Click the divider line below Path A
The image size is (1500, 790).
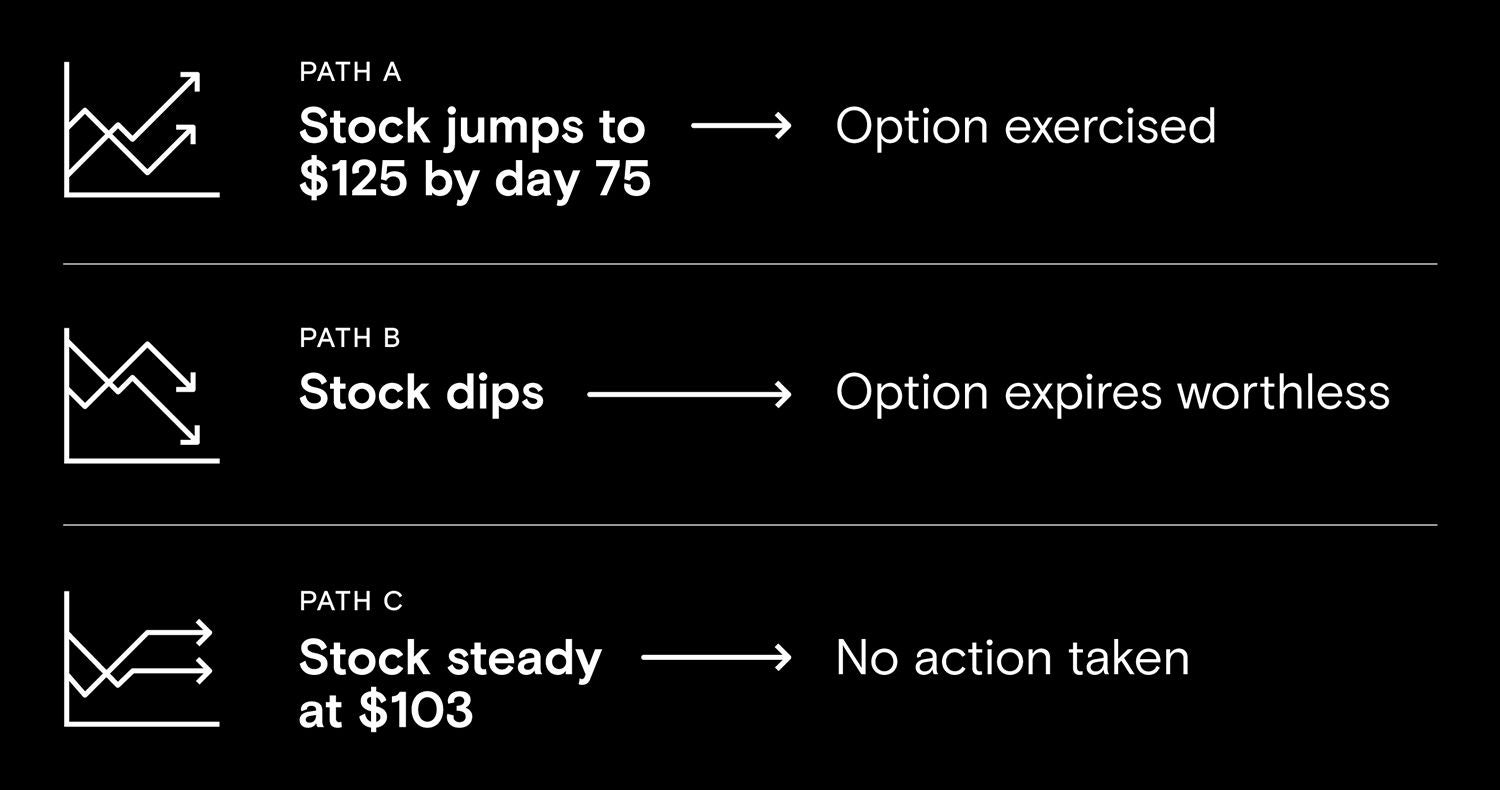(x=750, y=264)
